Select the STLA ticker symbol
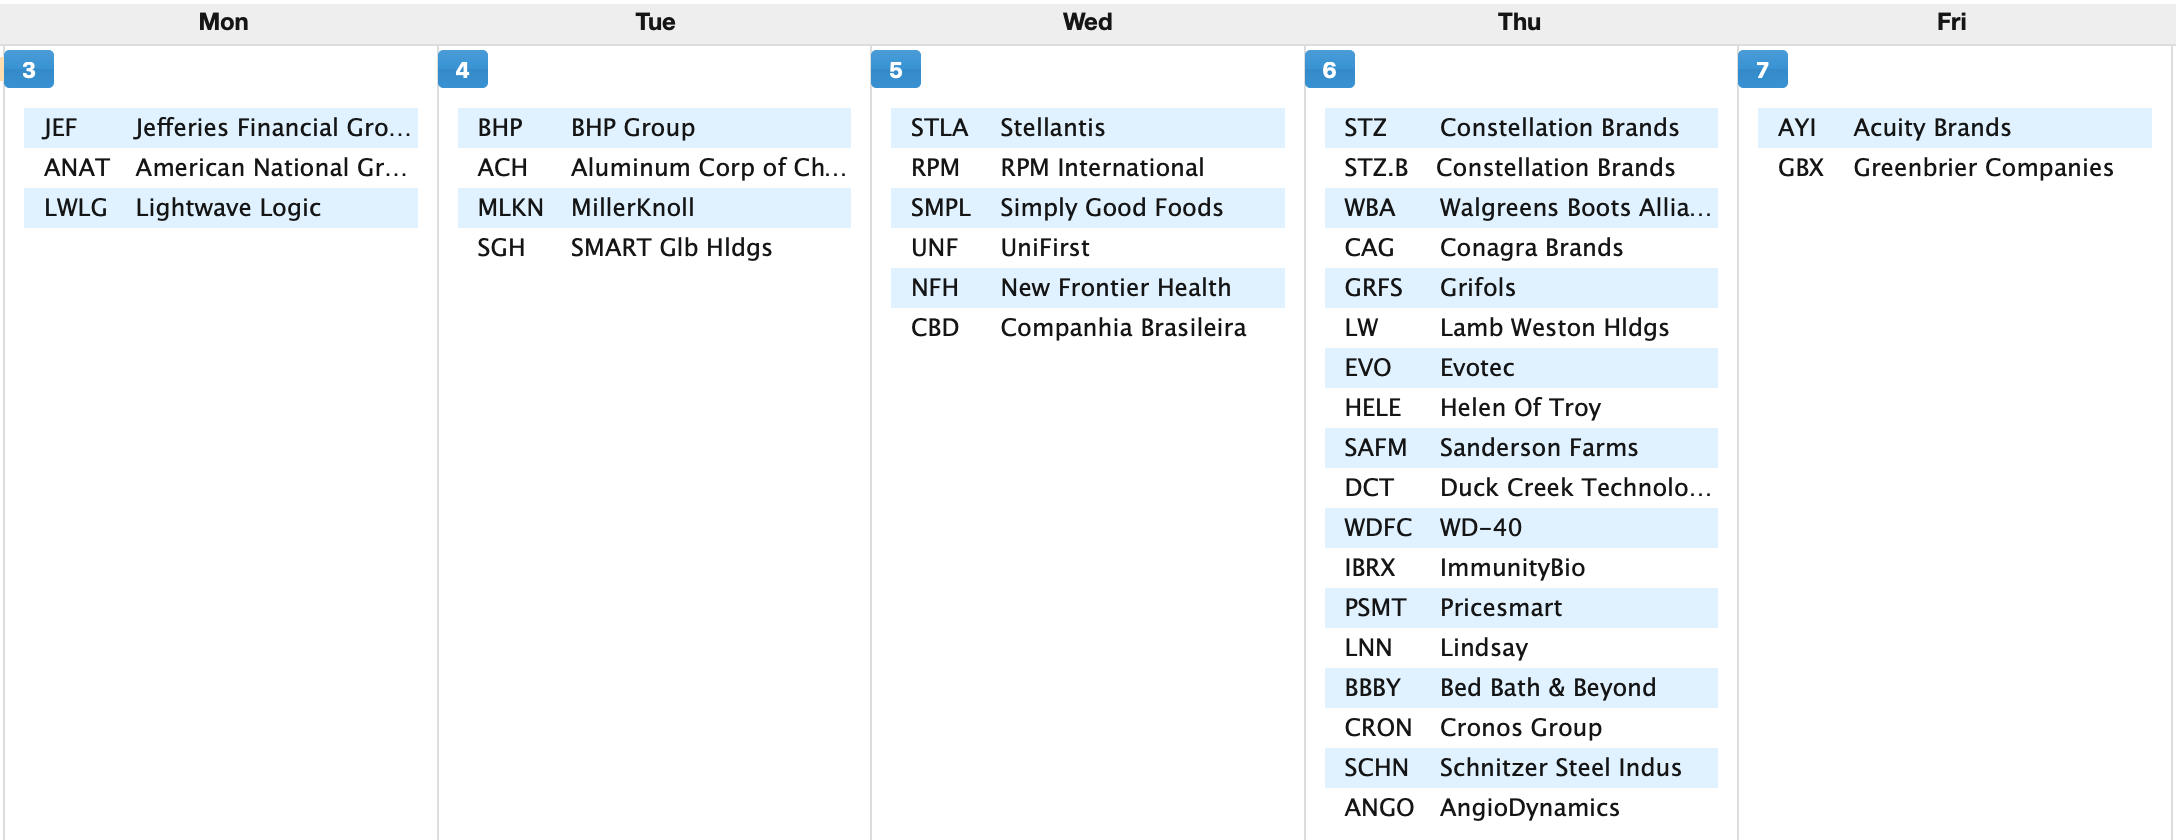The image size is (2176, 840). pos(939,128)
